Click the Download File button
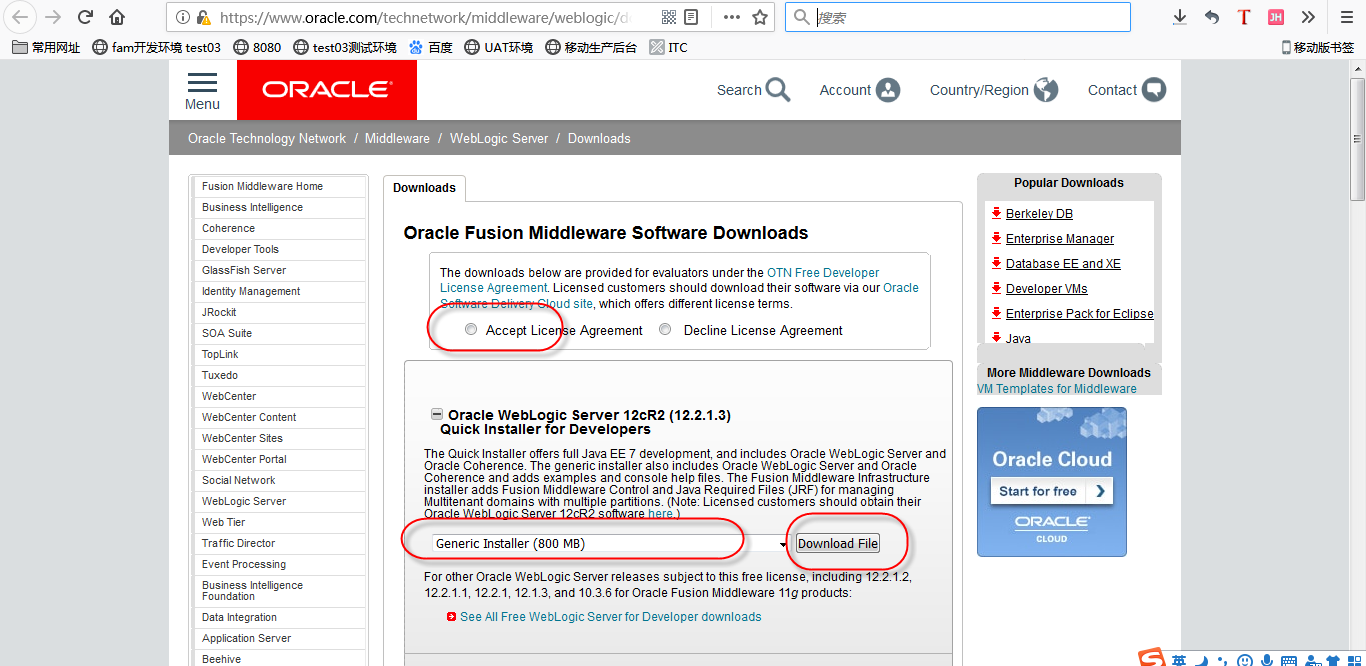 (x=838, y=543)
